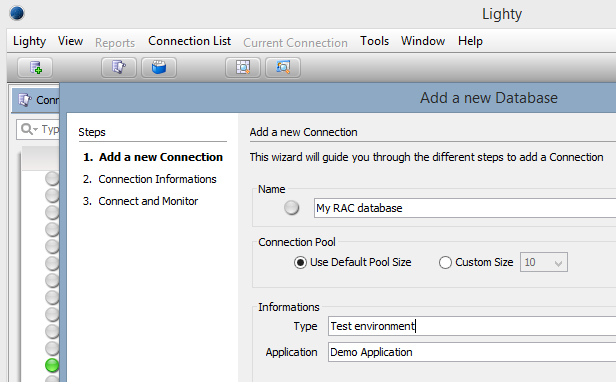Click the Type field containing Test environment
This screenshot has height=382, width=616.
[472, 326]
